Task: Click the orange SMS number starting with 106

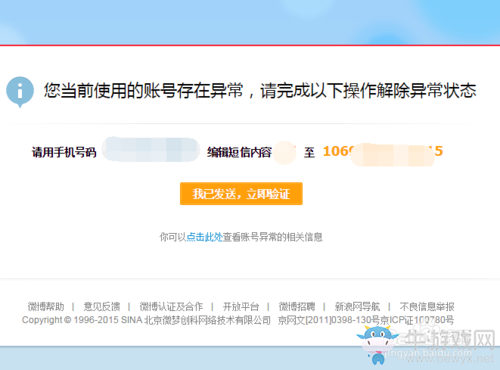Action: [x=383, y=152]
